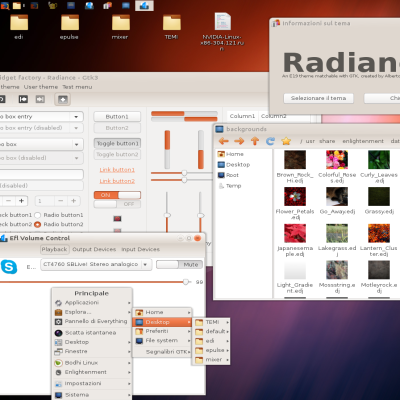
Task: Open the epulse desktop folder
Action: [x=70, y=23]
